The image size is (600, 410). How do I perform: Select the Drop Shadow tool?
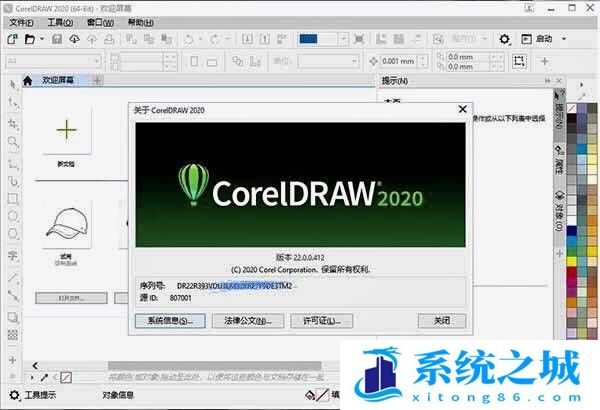pos(13,317)
